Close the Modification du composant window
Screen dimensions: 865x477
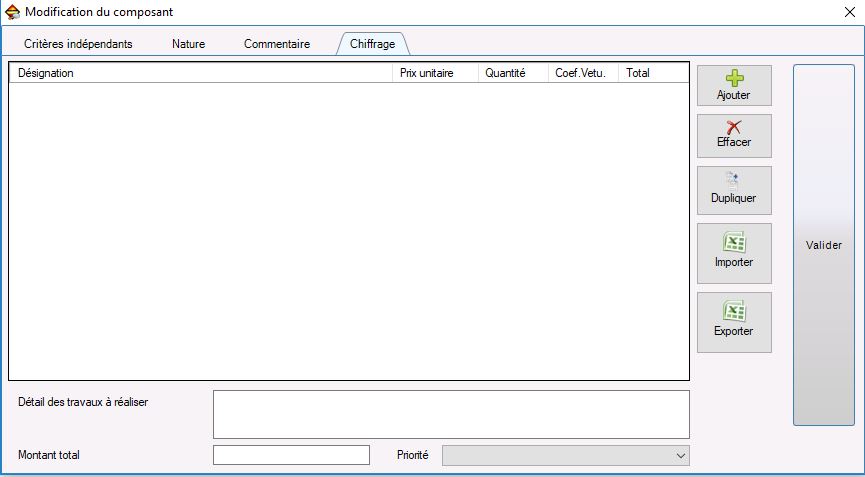pos(848,12)
